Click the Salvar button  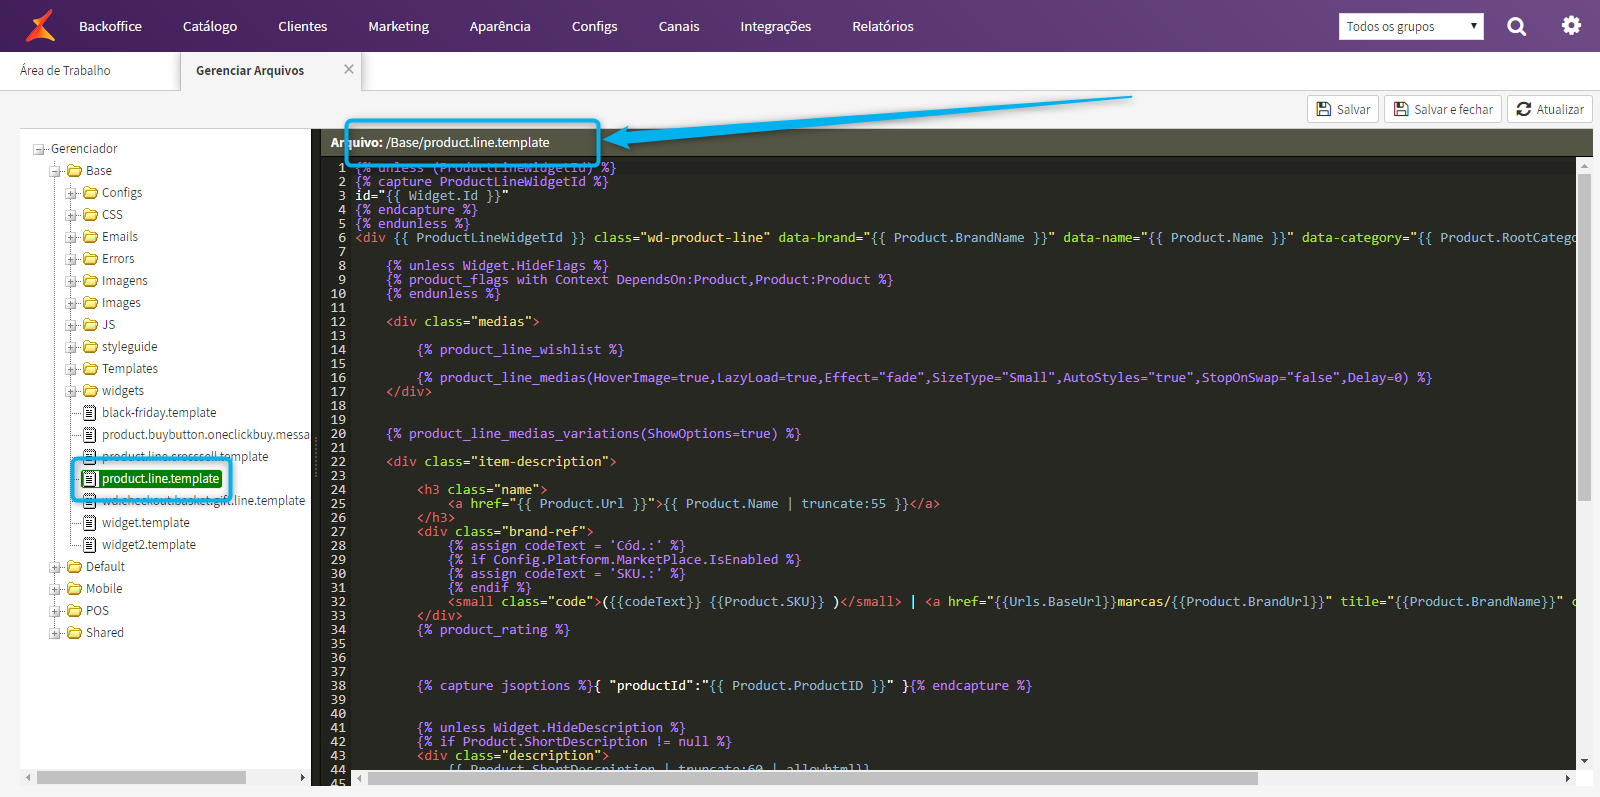(x=1343, y=109)
